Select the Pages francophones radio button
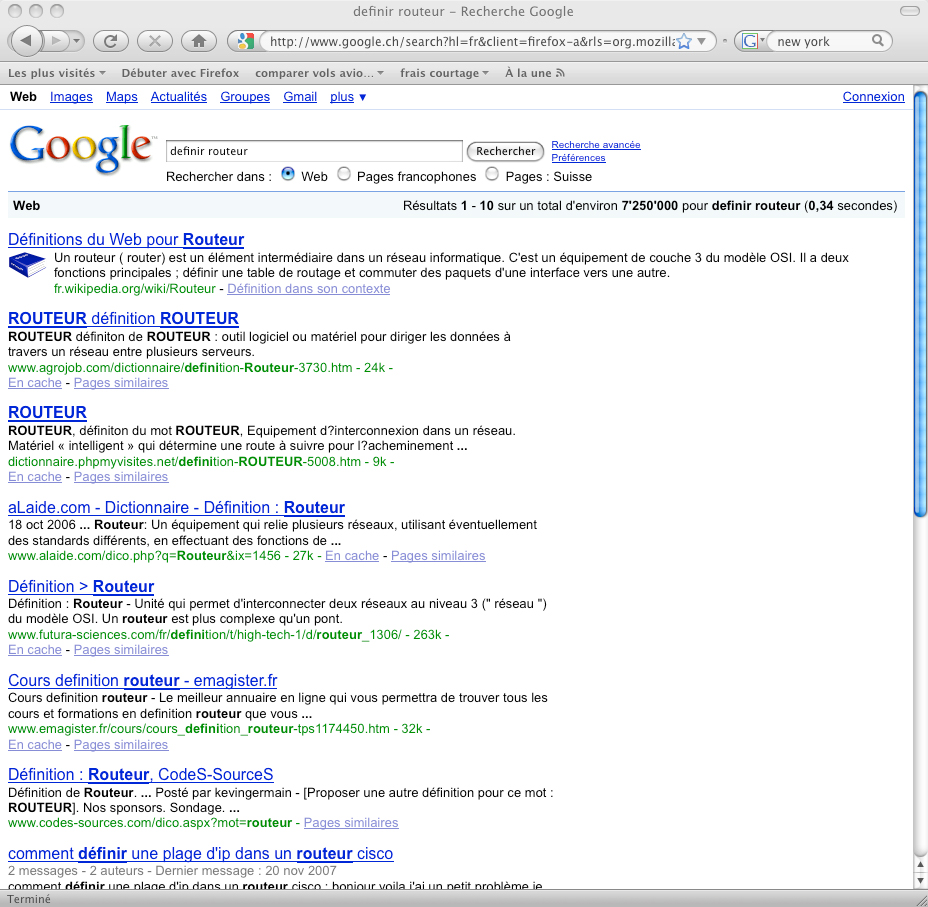928x907 pixels. [x=344, y=174]
